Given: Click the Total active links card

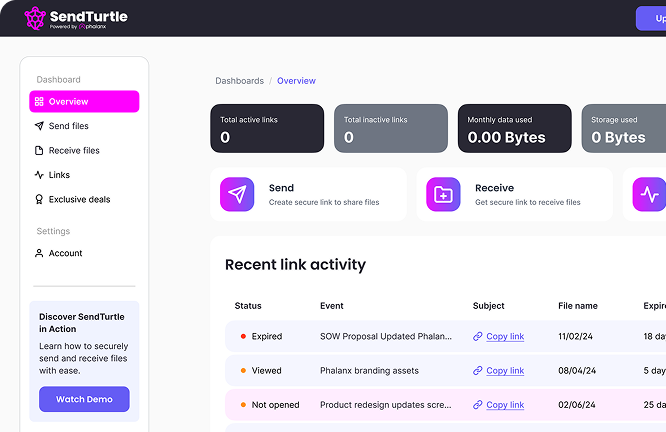Looking at the screenshot, I should click(267, 129).
